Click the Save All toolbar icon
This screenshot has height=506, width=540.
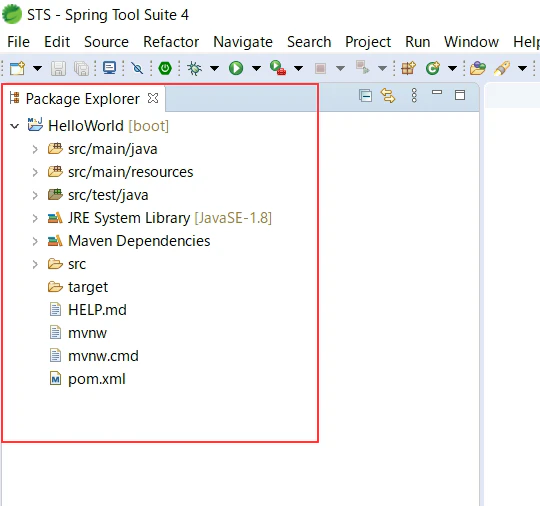point(82,68)
